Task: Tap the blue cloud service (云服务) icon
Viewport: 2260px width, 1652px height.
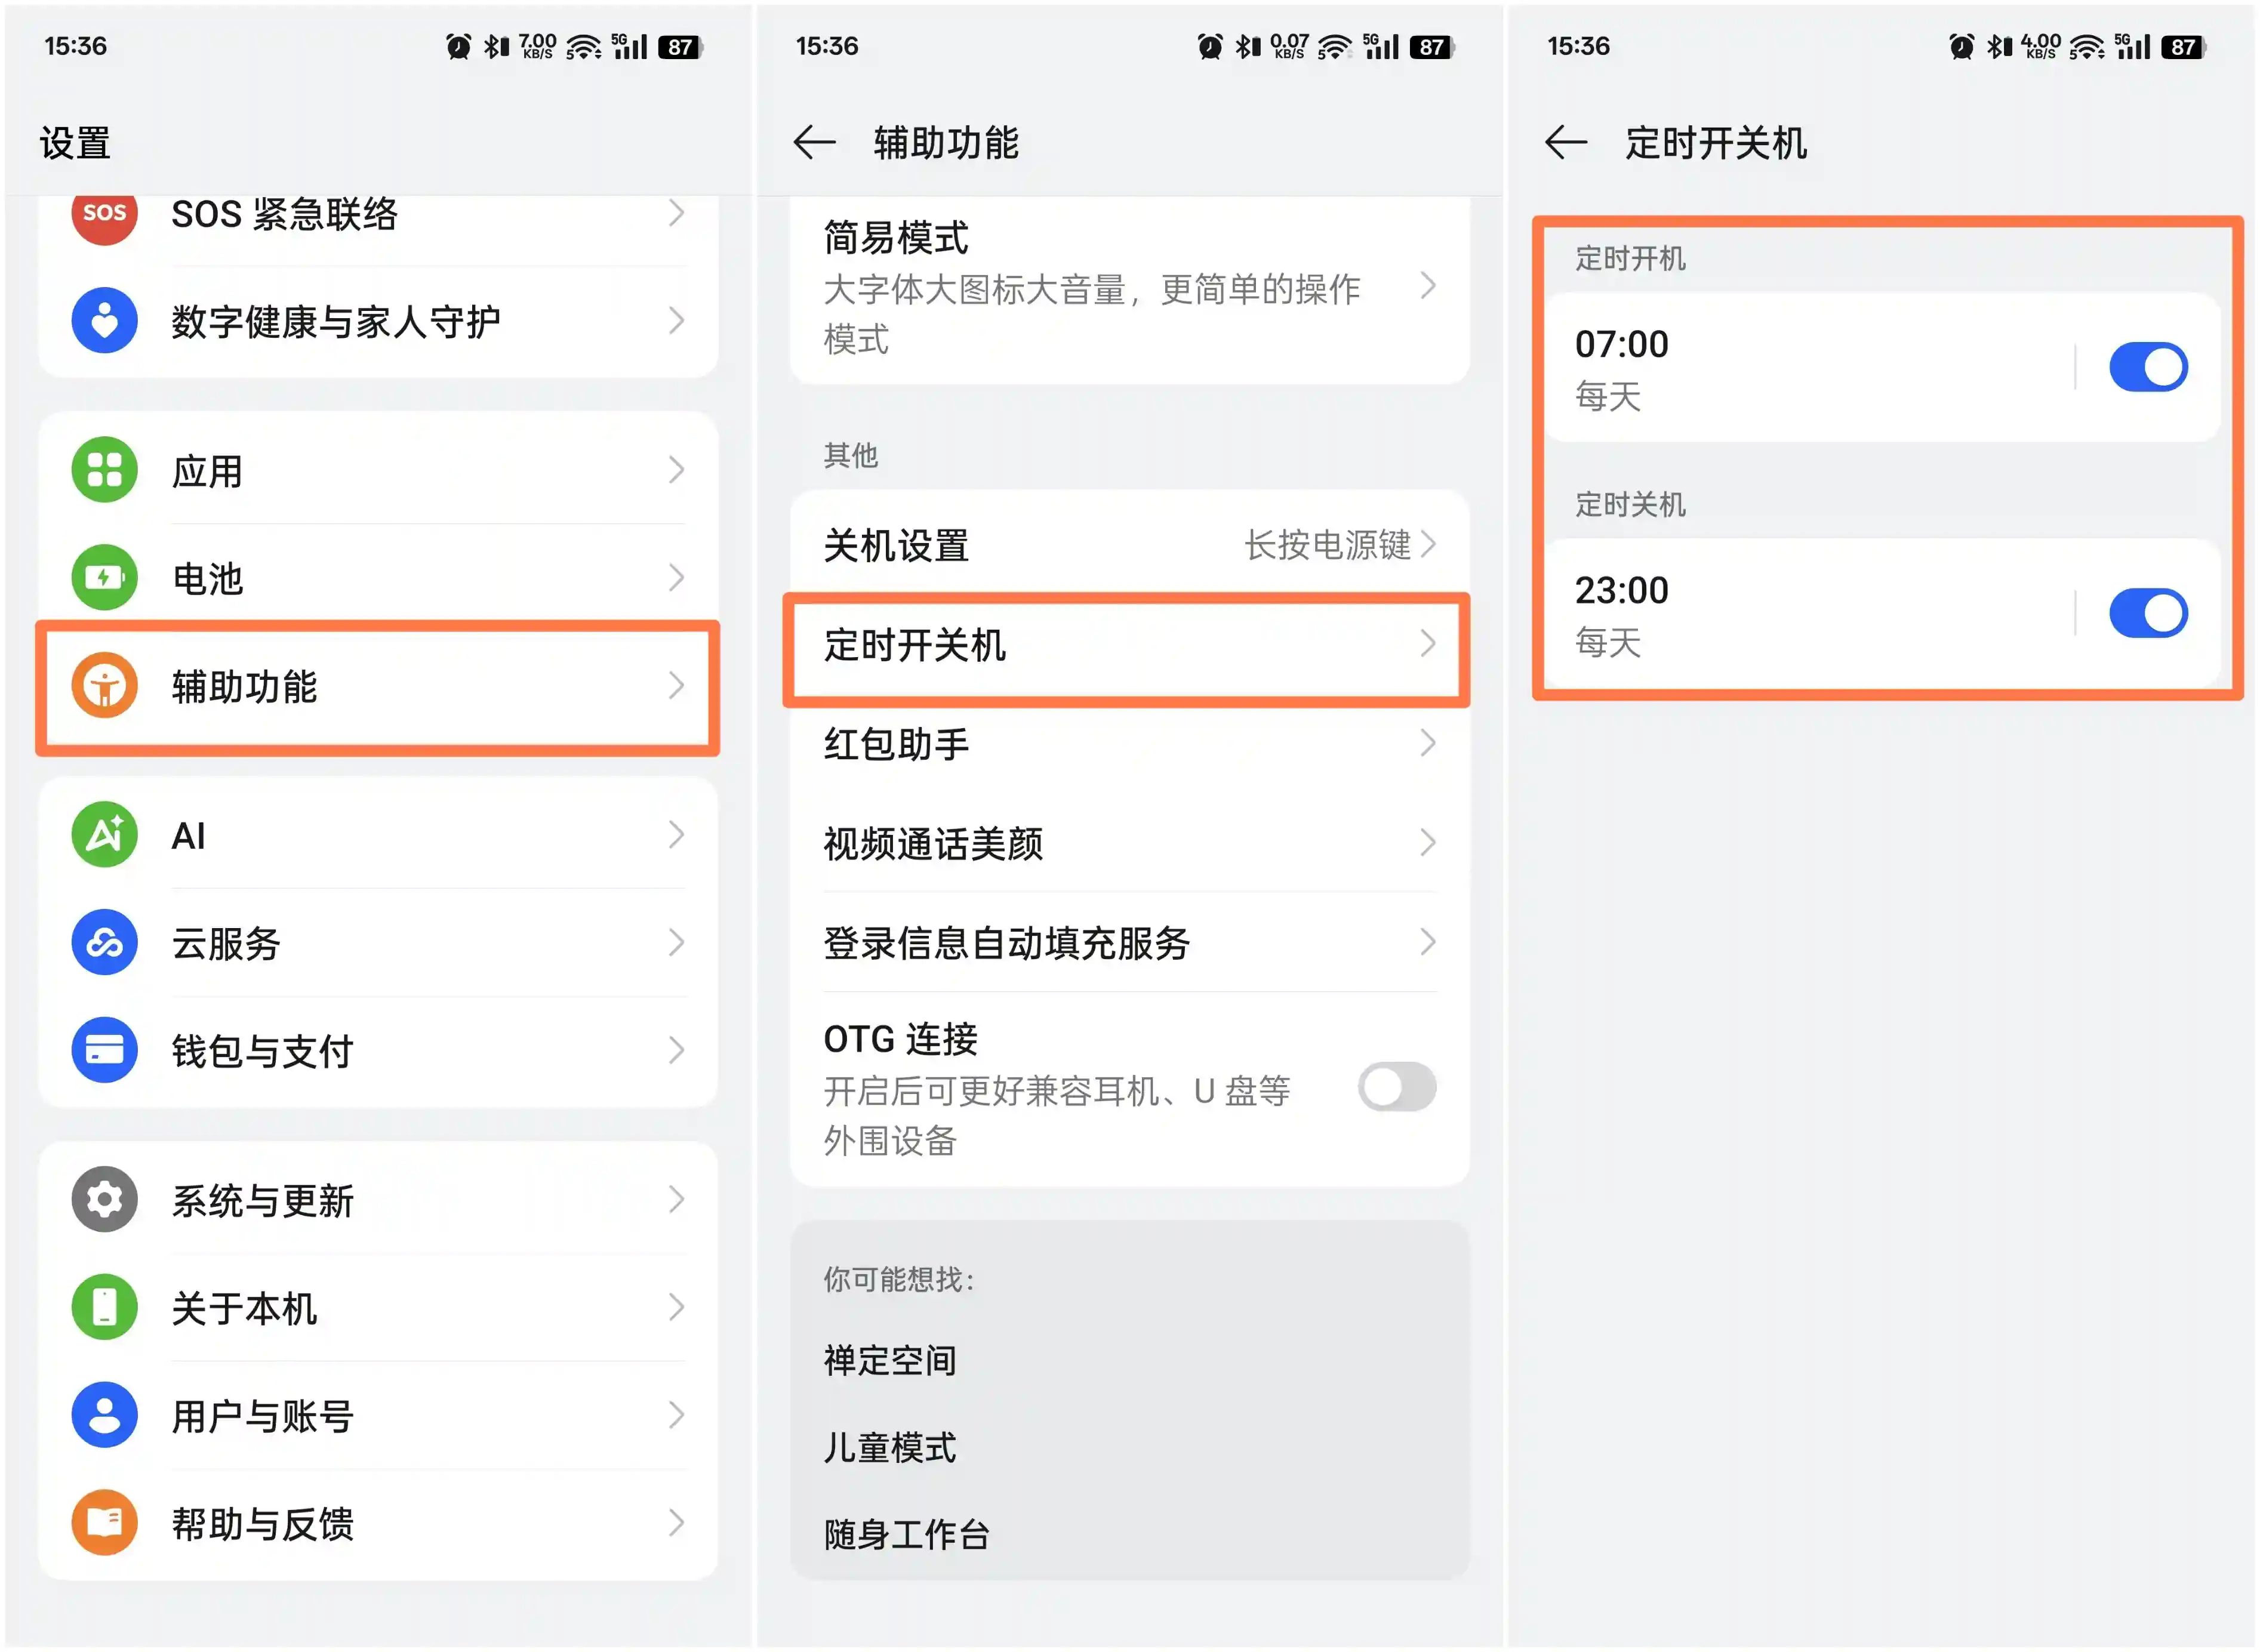Action: pyautogui.click(x=104, y=943)
